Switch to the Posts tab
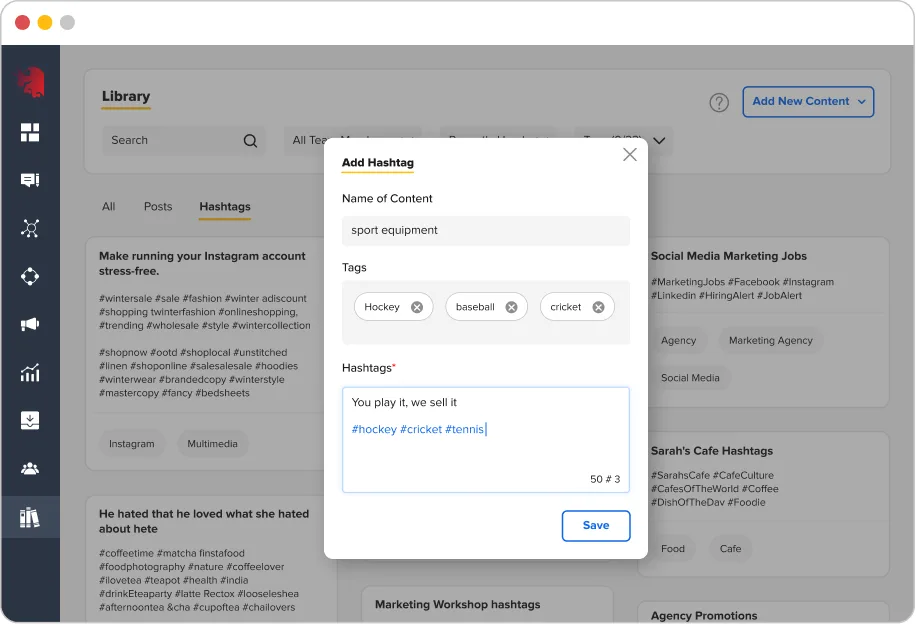The image size is (916, 625). click(x=158, y=207)
